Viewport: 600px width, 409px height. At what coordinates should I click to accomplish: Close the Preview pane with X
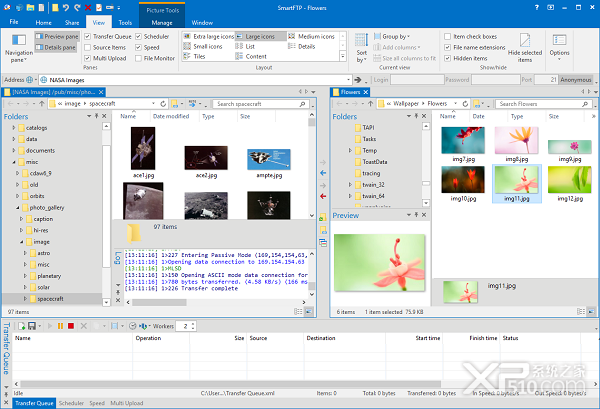[424, 215]
